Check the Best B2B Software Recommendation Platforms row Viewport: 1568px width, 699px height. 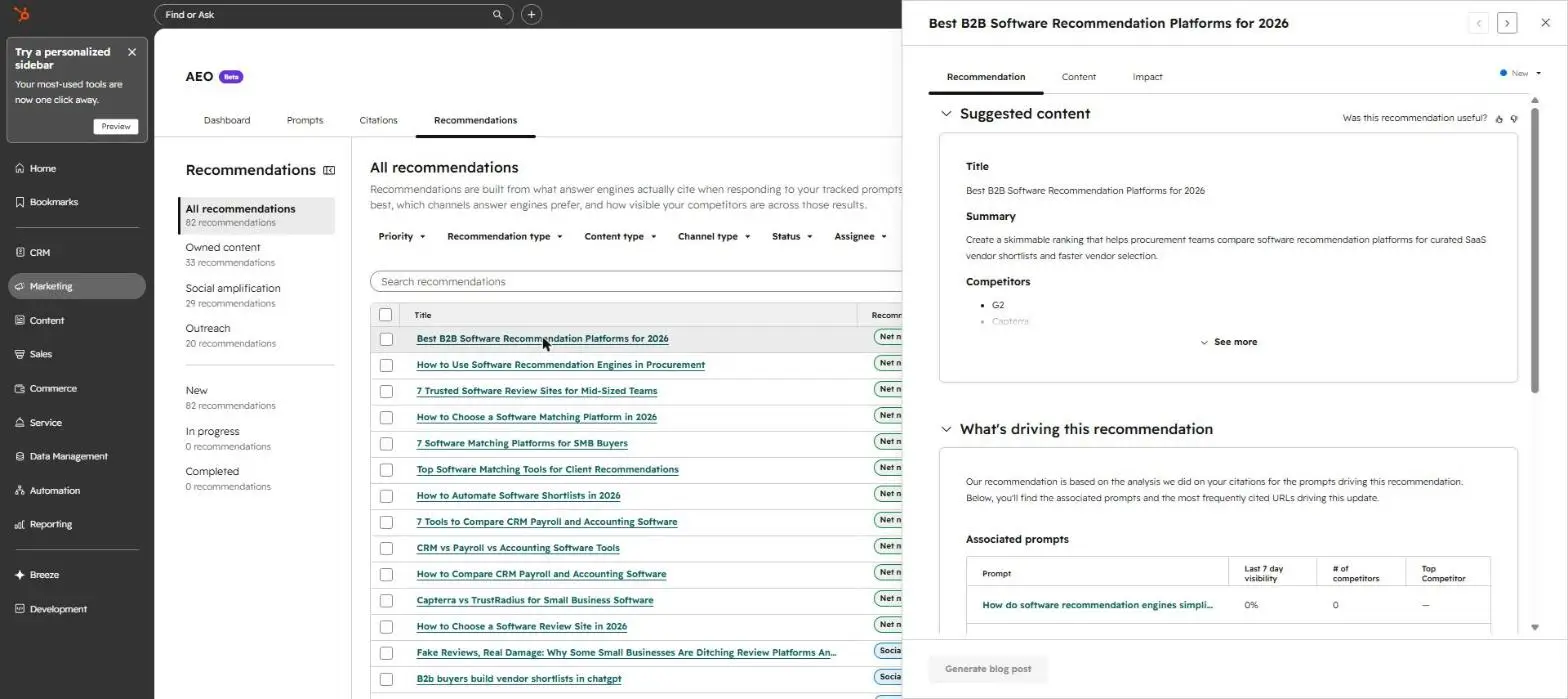(x=386, y=339)
